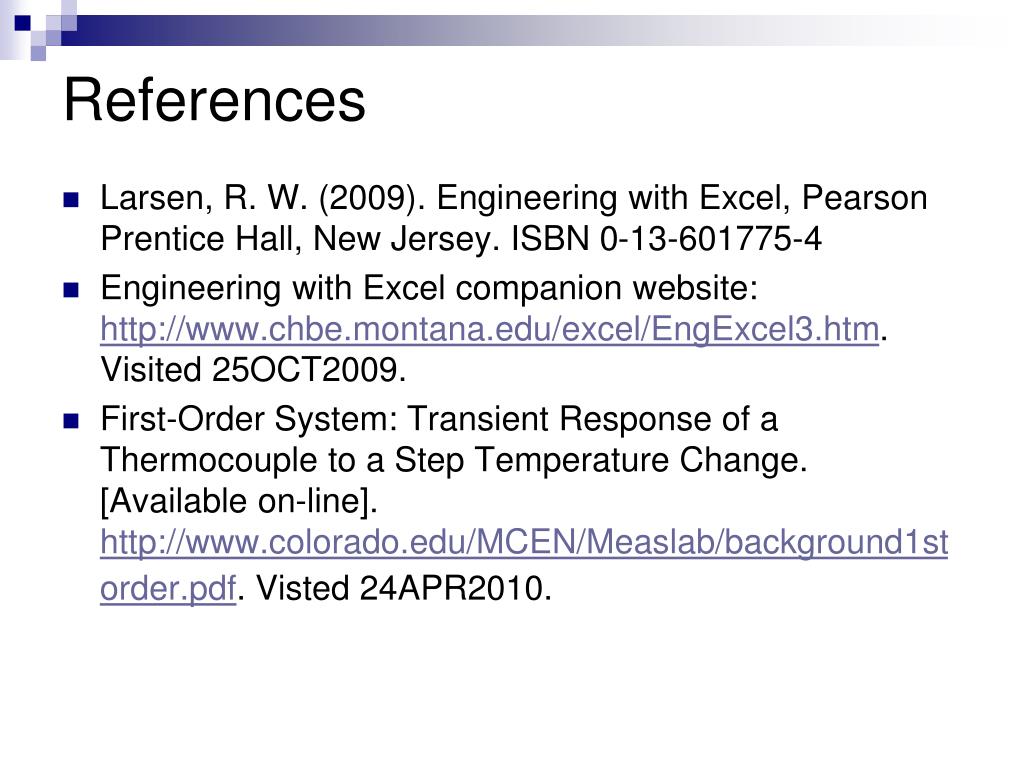Open the colorado.edu Measlab background link
The image size is (1024, 768).
tap(524, 543)
